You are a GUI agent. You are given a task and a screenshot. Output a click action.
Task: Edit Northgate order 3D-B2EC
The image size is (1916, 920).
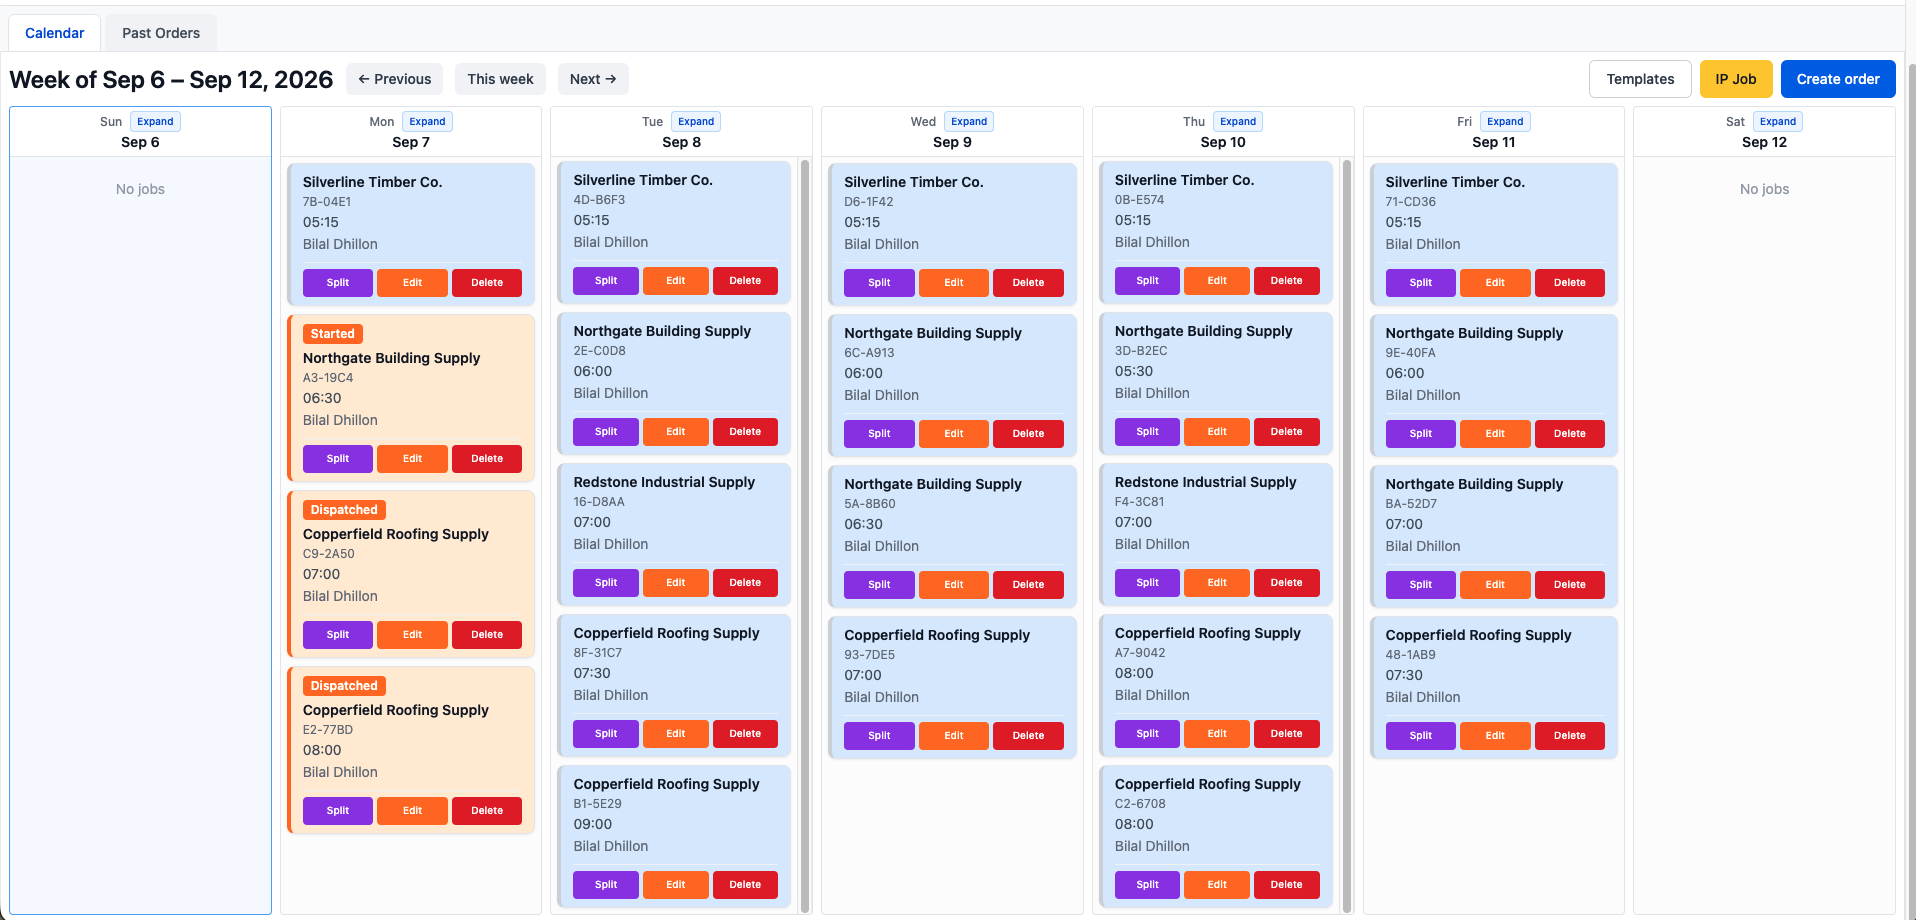point(1217,432)
